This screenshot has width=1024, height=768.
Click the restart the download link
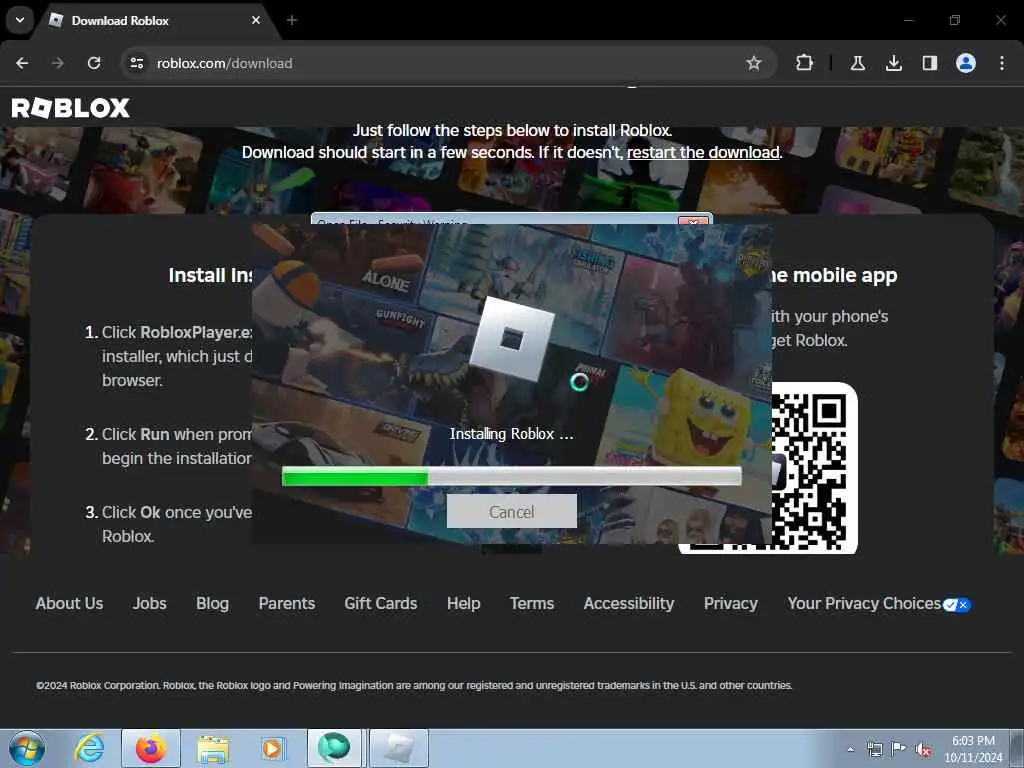click(x=703, y=152)
